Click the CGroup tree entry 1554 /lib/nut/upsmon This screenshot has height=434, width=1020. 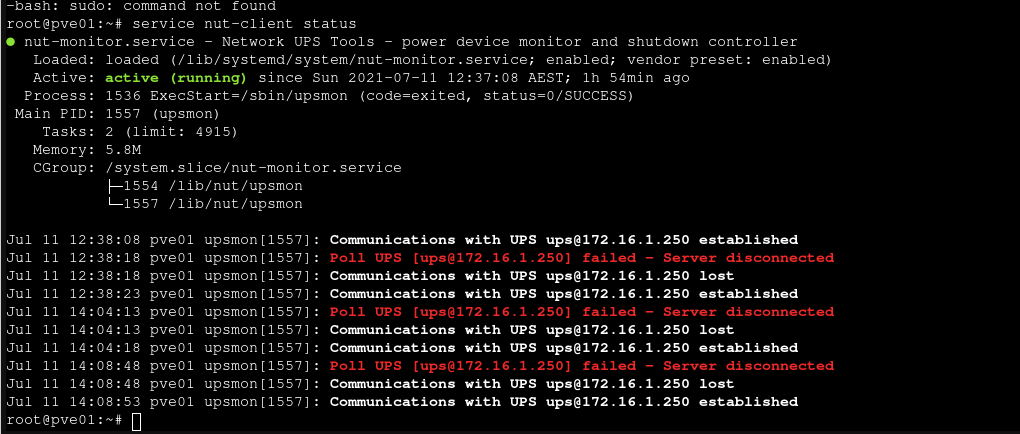pyautogui.click(x=205, y=186)
